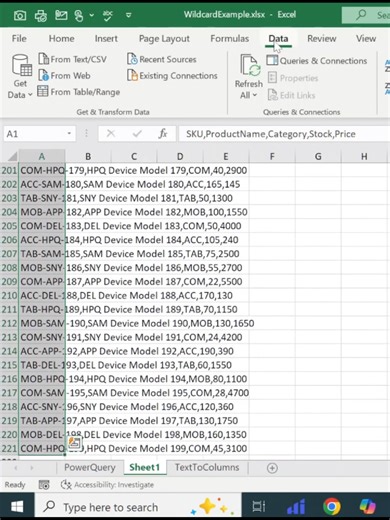Switch to the Review tab
The width and height of the screenshot is (390, 520).
click(x=322, y=39)
